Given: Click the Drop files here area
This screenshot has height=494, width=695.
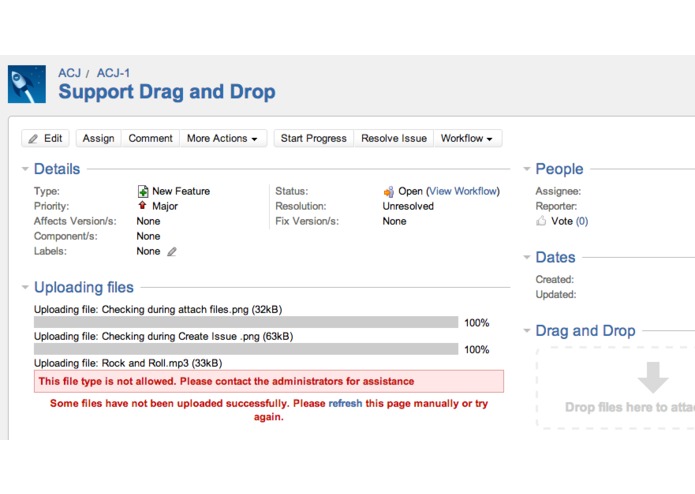Looking at the screenshot, I should click(616, 388).
